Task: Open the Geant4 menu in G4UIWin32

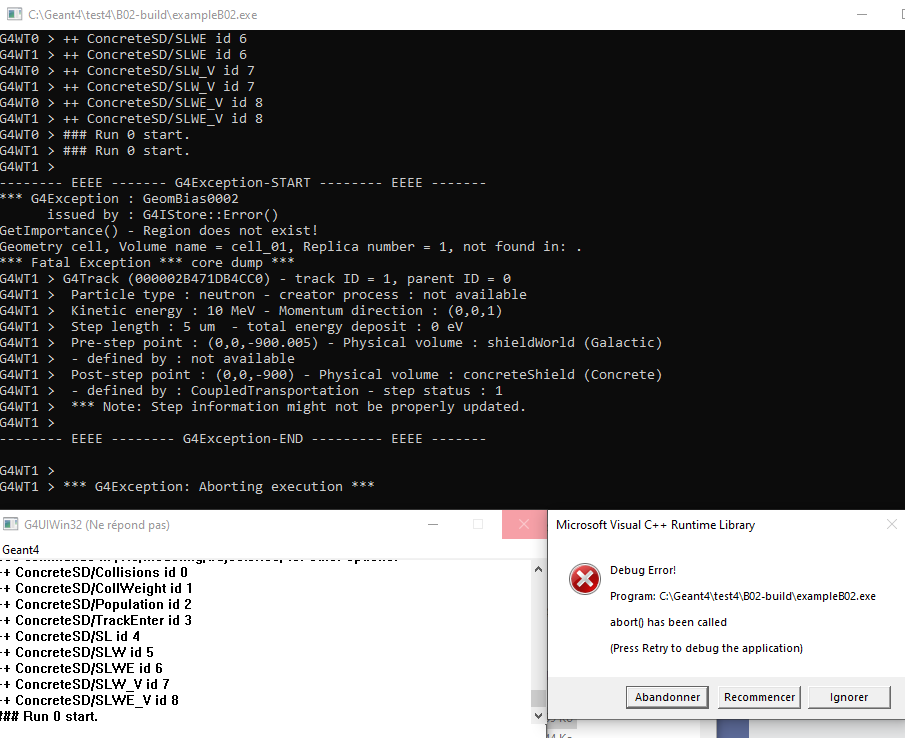Action: pos(21,549)
